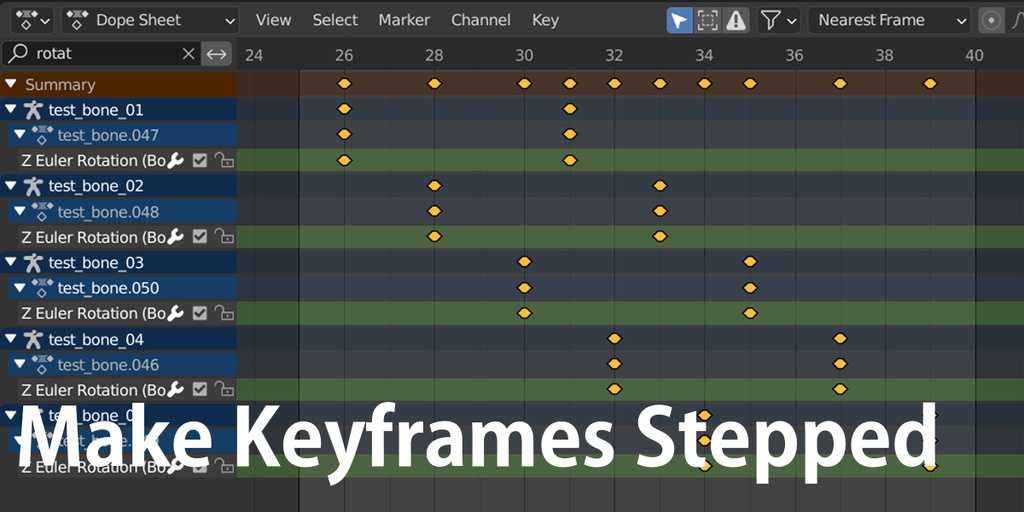Select Summary keyframe at frame 39

click(930, 84)
